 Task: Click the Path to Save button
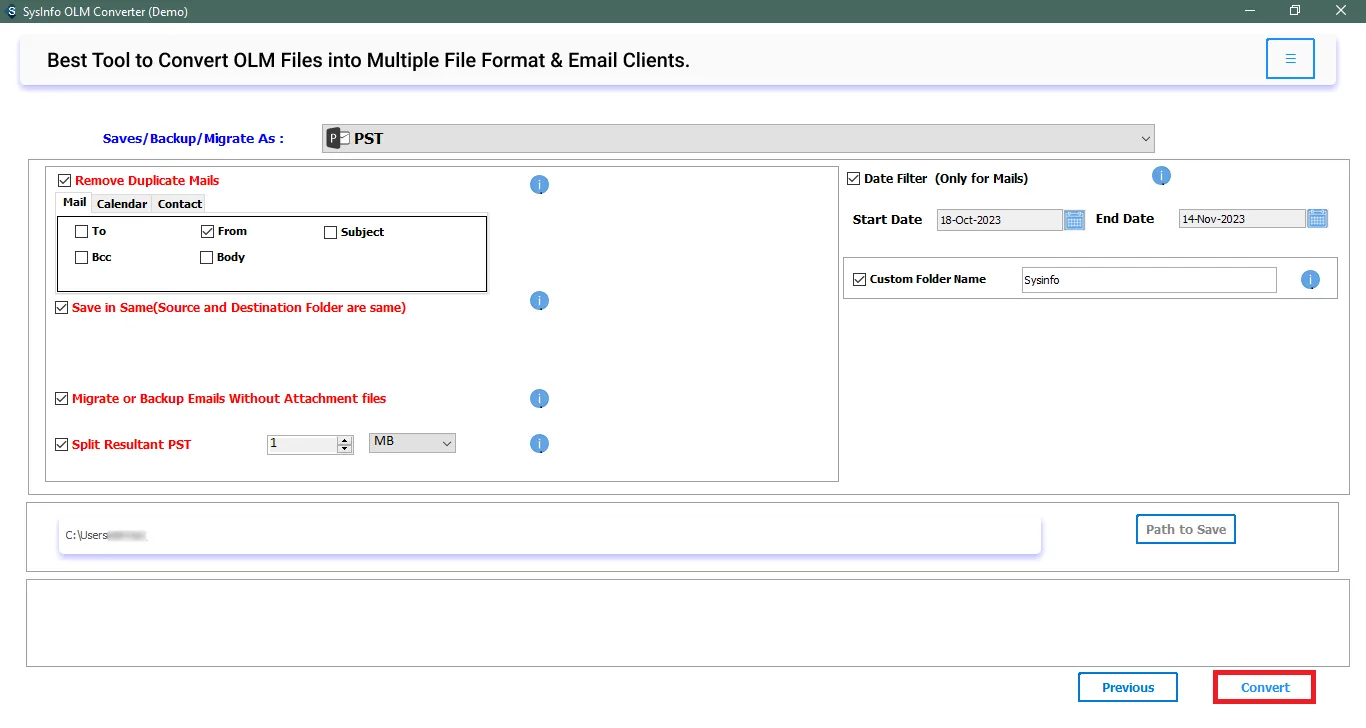1185,530
